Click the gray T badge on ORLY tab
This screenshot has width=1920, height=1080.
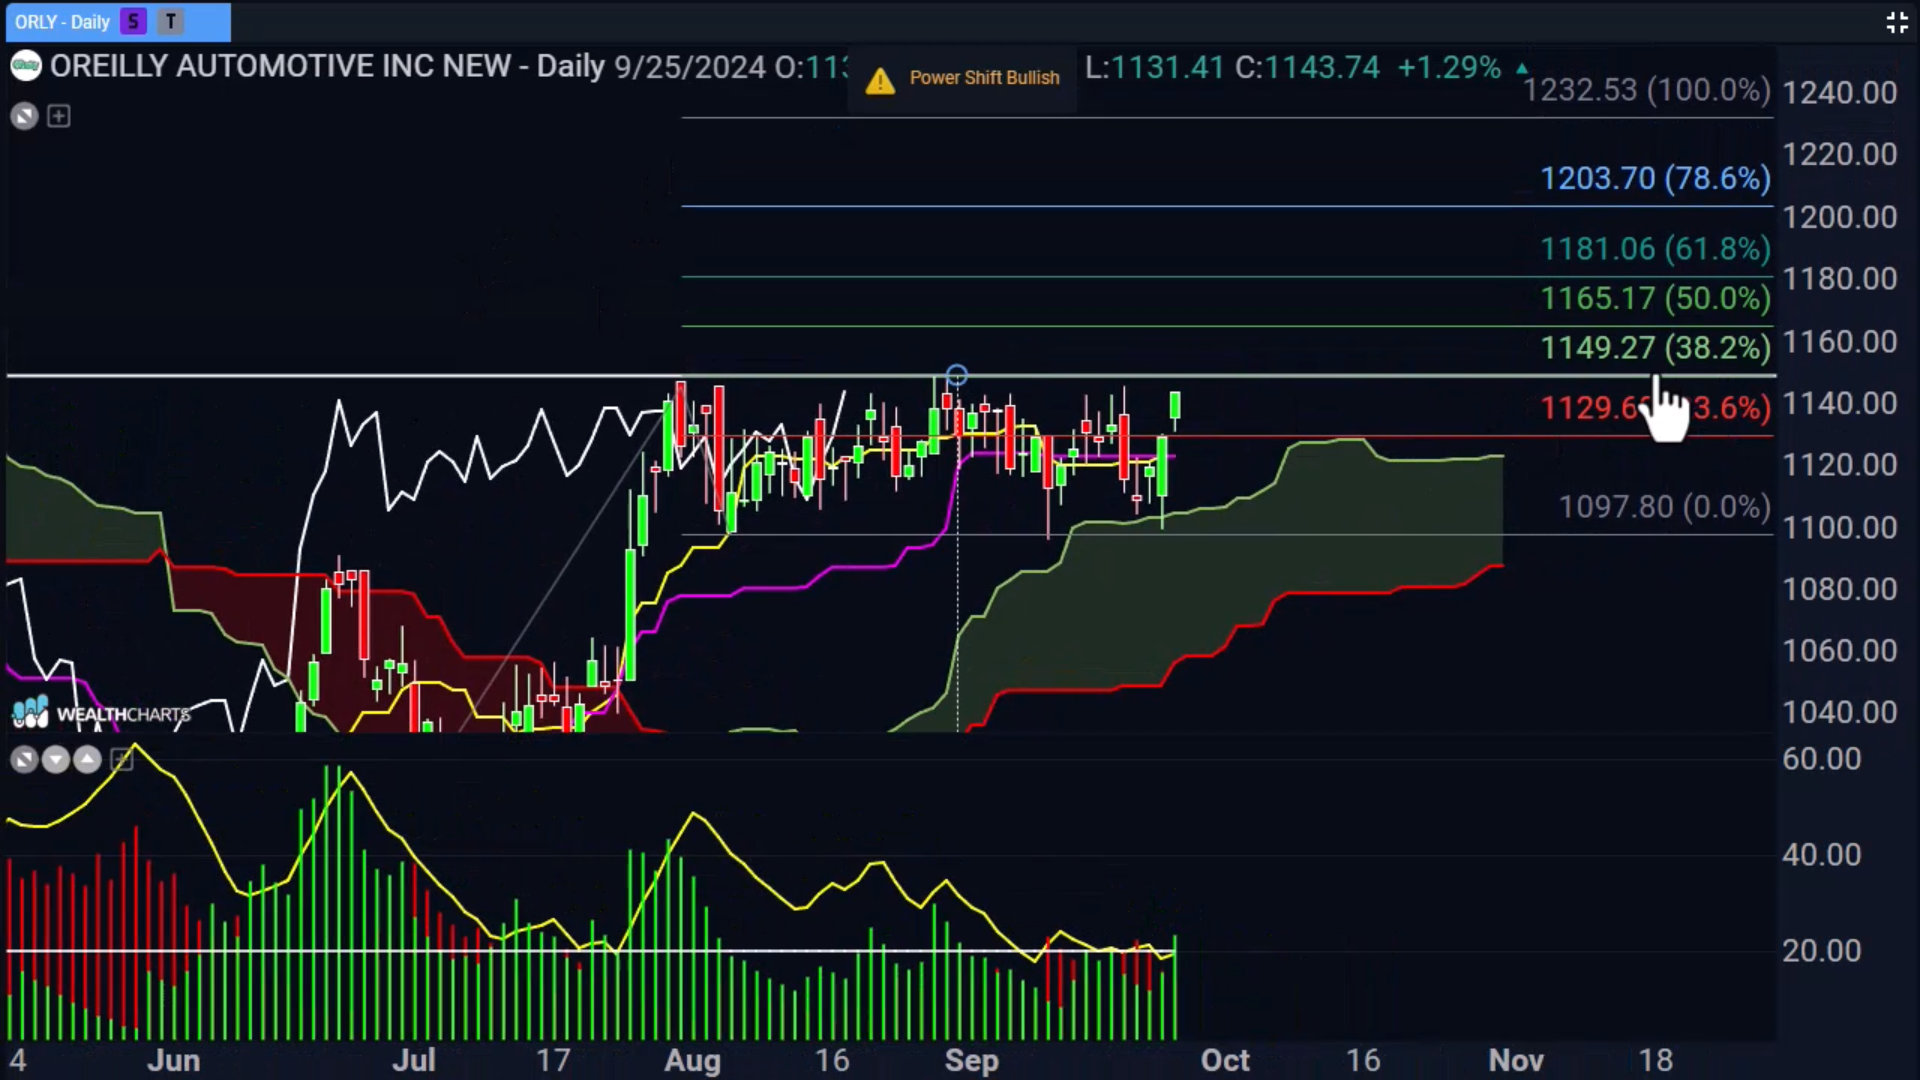171,22
